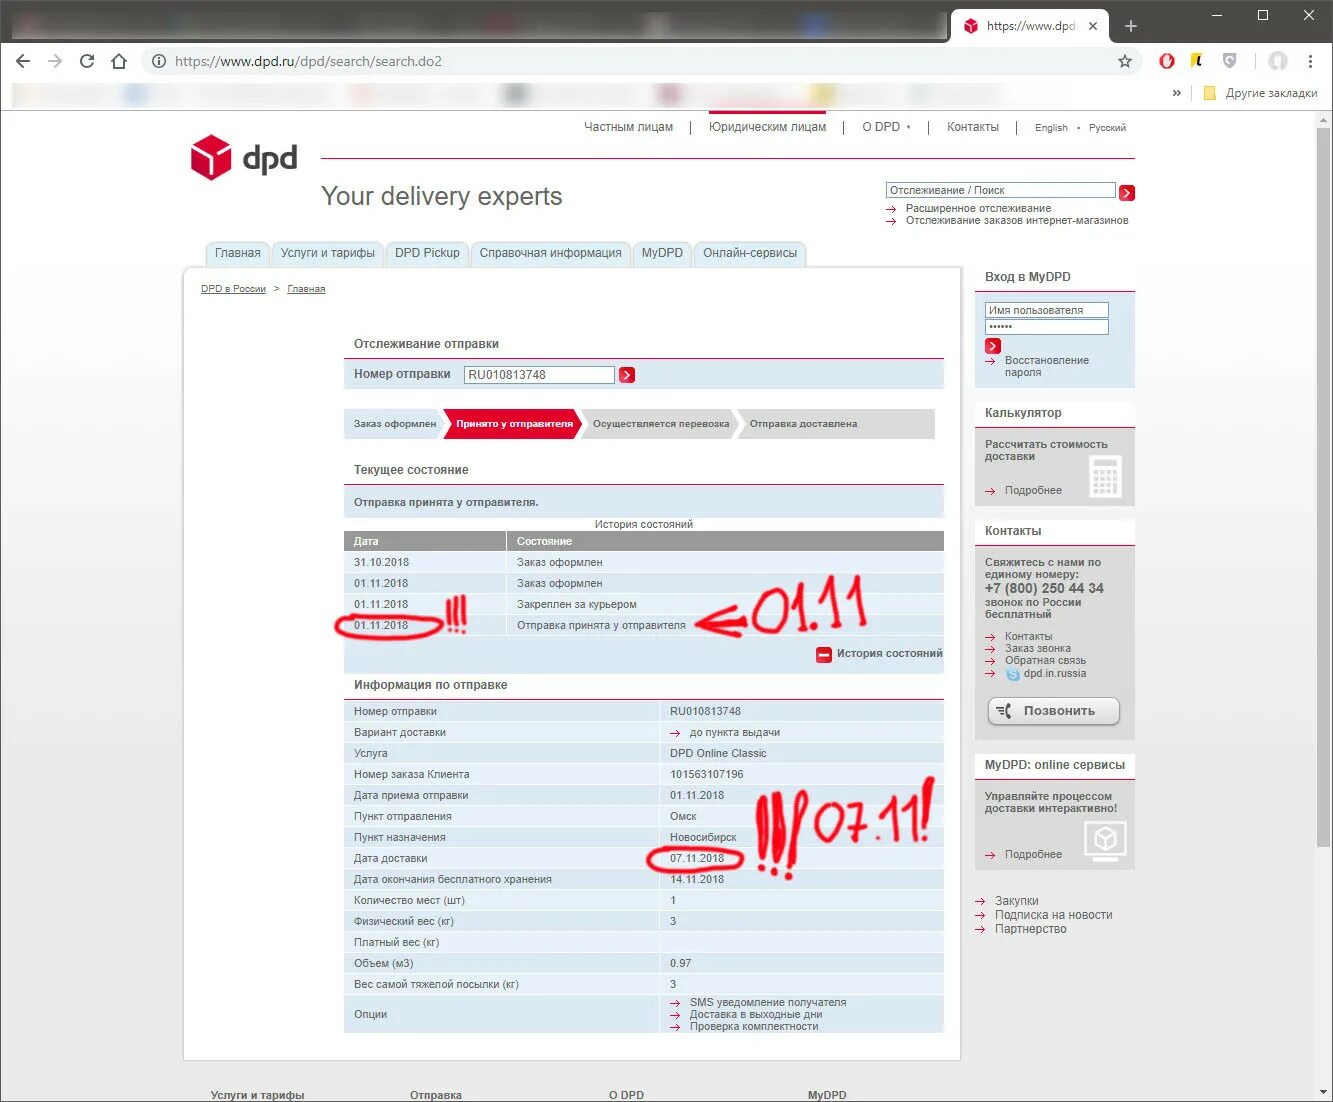Click the tracking number value RU010813748 in table

[705, 712]
